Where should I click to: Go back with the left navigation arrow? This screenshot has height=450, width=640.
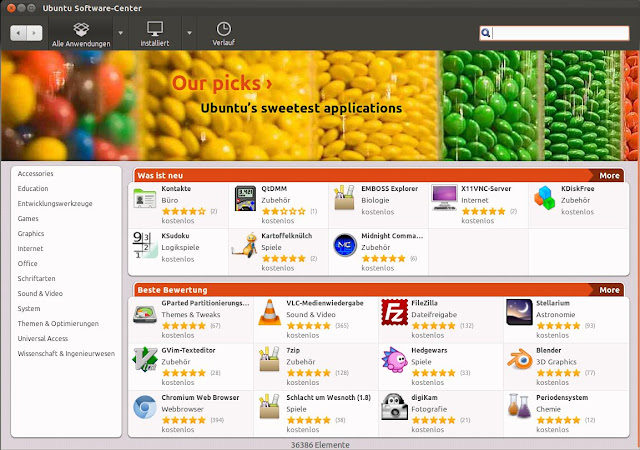[18, 33]
